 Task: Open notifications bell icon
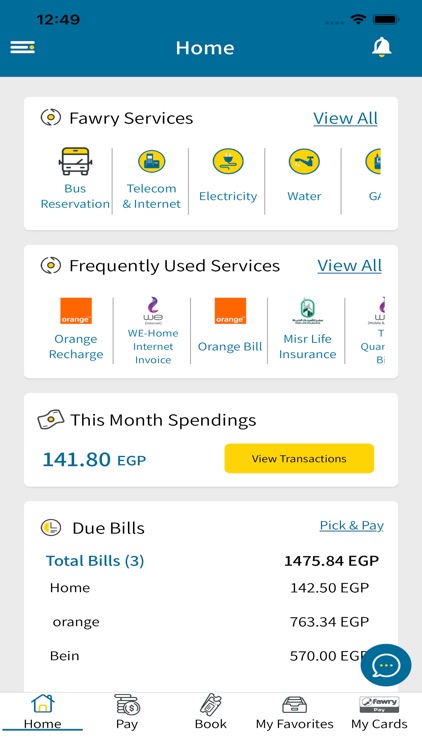pyautogui.click(x=381, y=47)
